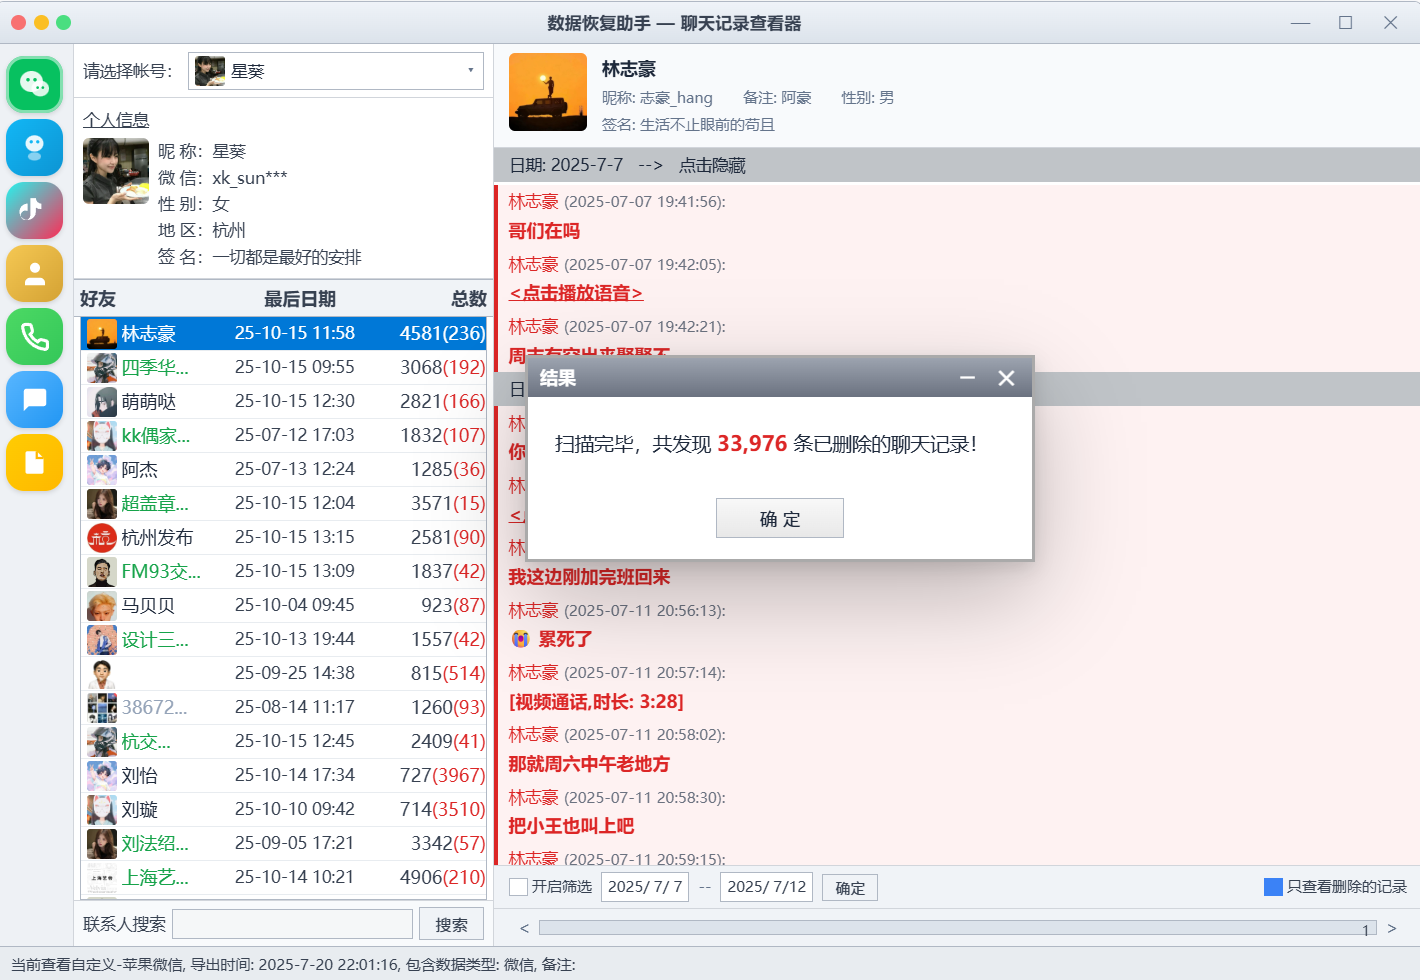Enable the 开启筛选 filter checkbox

[517, 887]
